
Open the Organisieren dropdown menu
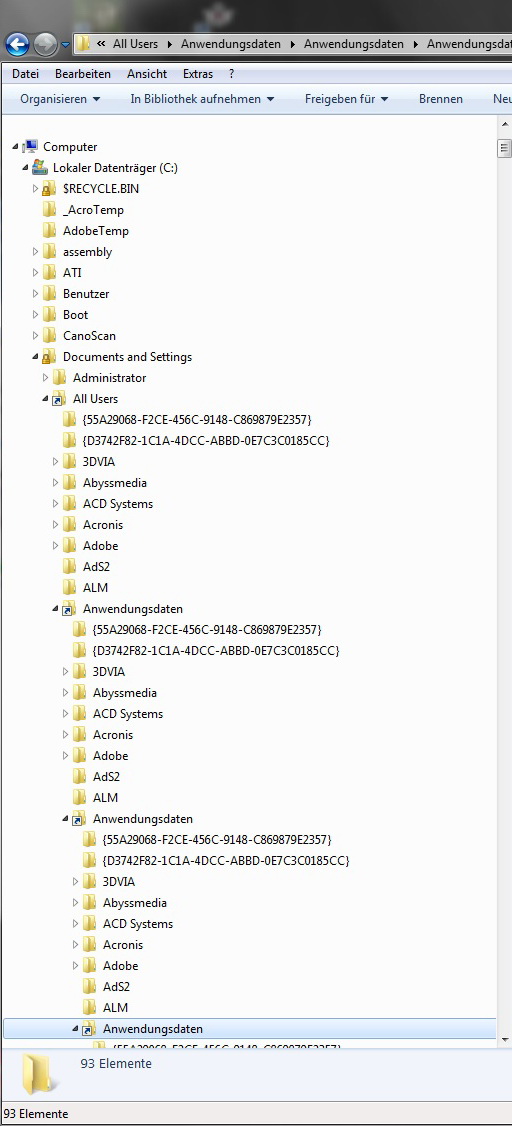[x=60, y=99]
